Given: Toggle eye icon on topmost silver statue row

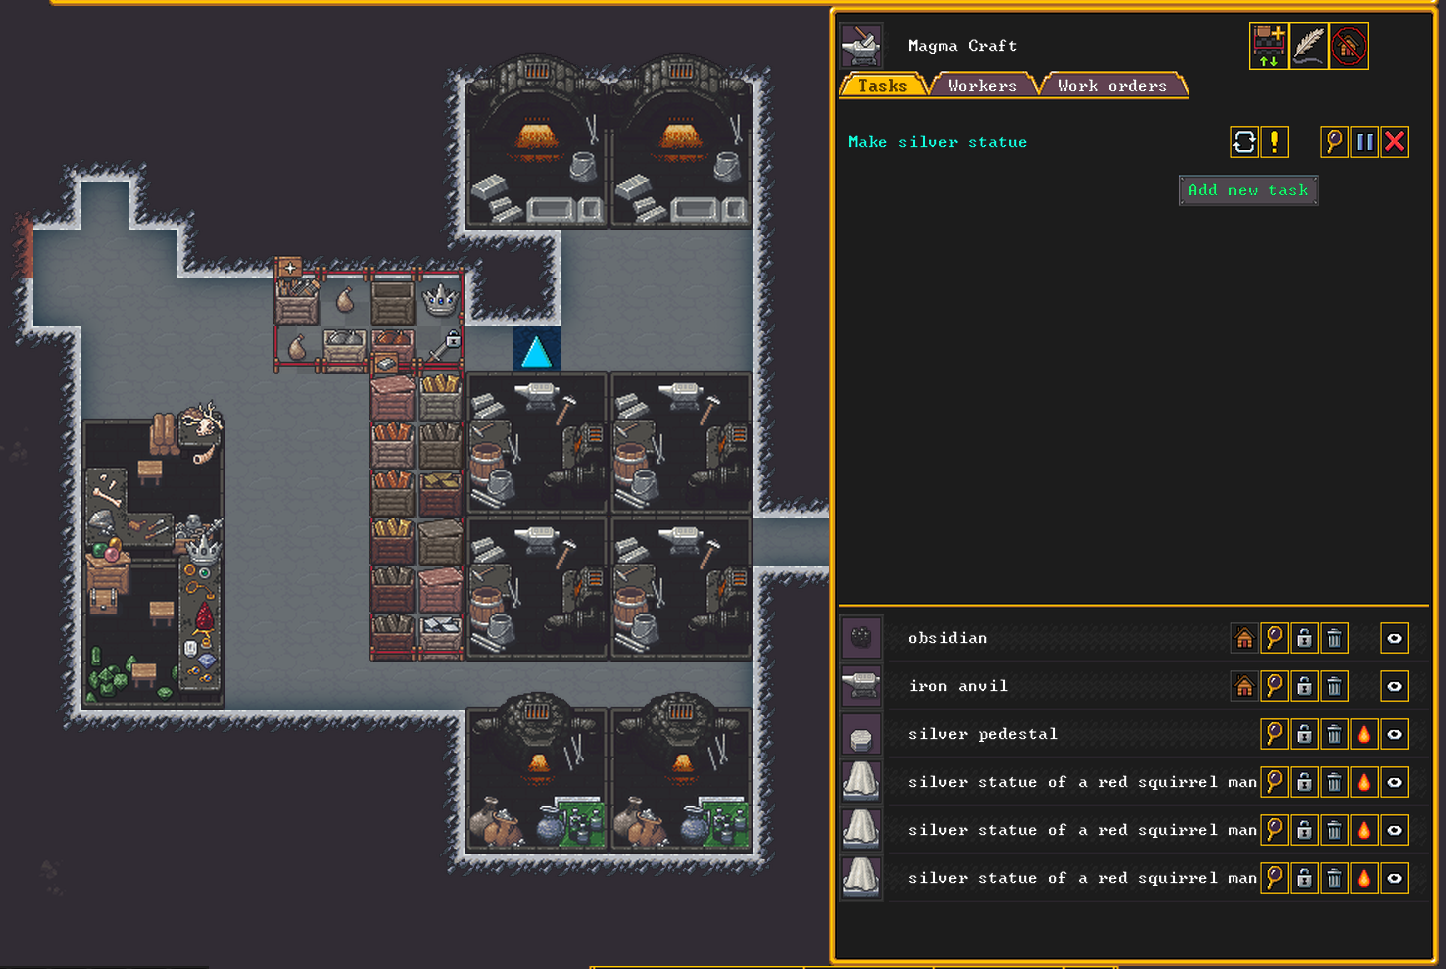Looking at the screenshot, I should [1394, 782].
